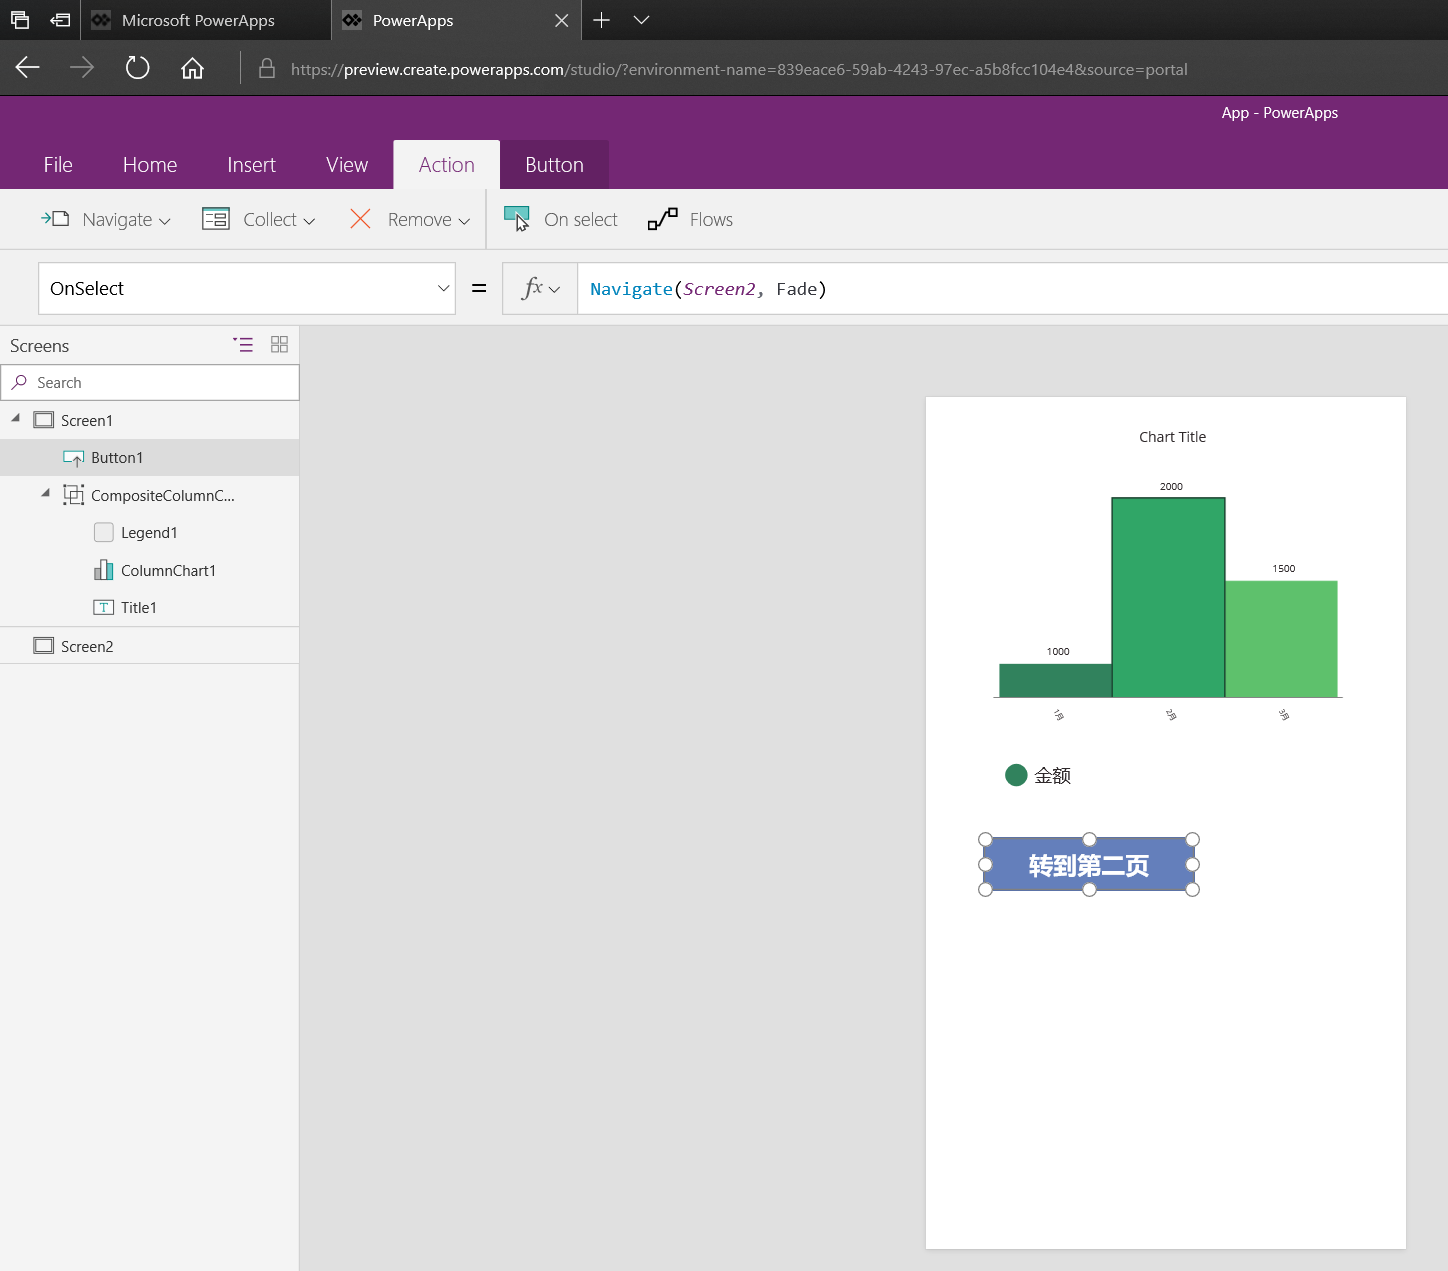Expand the OnSelect property dropdown
Viewport: 1448px width, 1271px height.
click(x=443, y=288)
